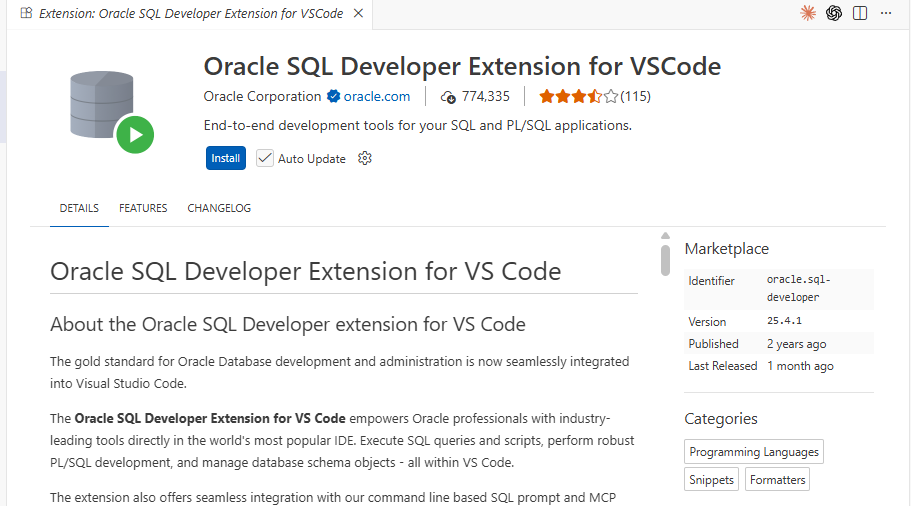Open the (115) ratings count
Image resolution: width=911 pixels, height=506 pixels.
pos(635,96)
